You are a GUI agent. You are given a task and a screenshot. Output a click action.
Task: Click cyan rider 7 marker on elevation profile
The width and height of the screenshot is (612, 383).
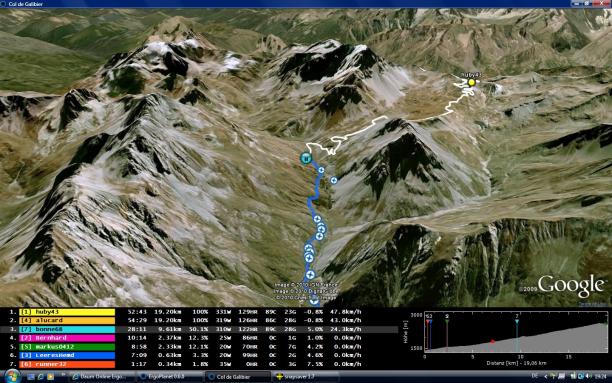pyautogui.click(x=517, y=321)
